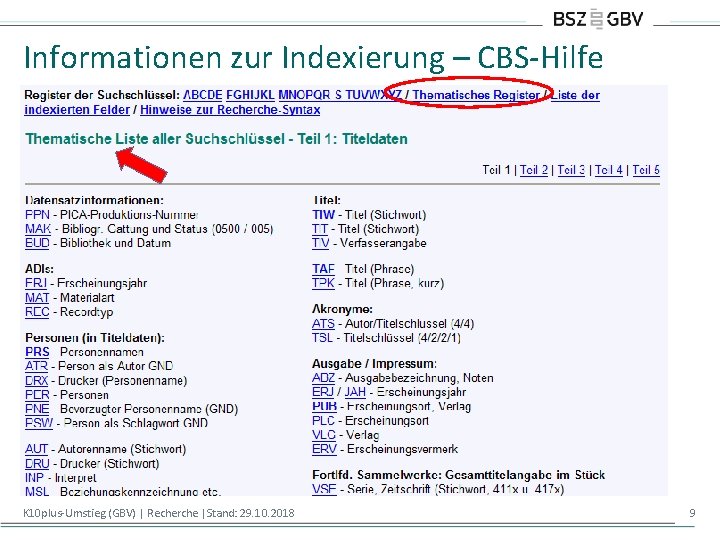Open TAF Titel Phrase key
720x540 pixels.
[x=323, y=269]
